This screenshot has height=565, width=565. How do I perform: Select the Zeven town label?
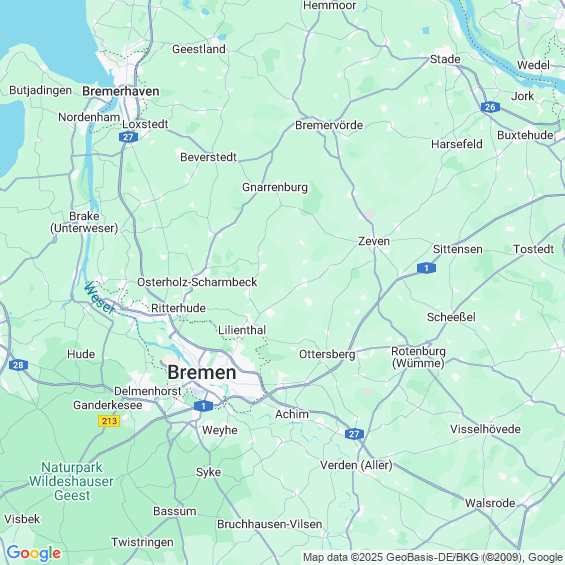point(374,241)
